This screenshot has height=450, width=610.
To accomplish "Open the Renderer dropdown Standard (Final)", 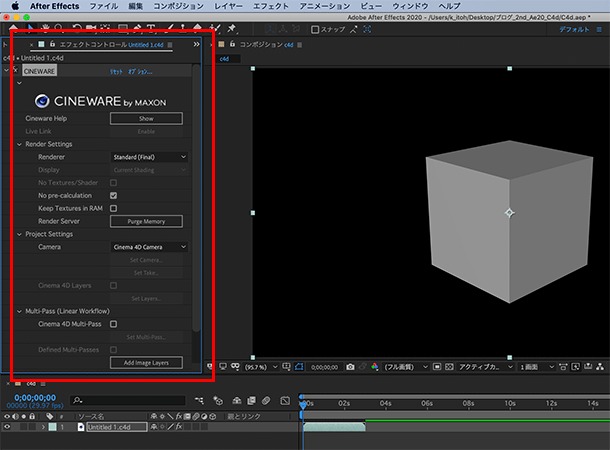I will 149,157.
